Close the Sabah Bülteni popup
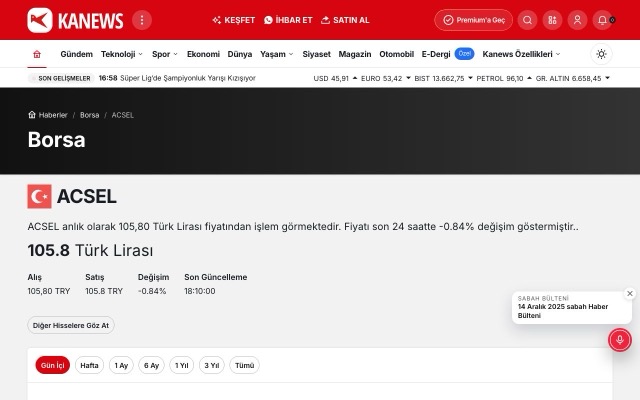Viewport: 640px width, 400px height. [630, 293]
